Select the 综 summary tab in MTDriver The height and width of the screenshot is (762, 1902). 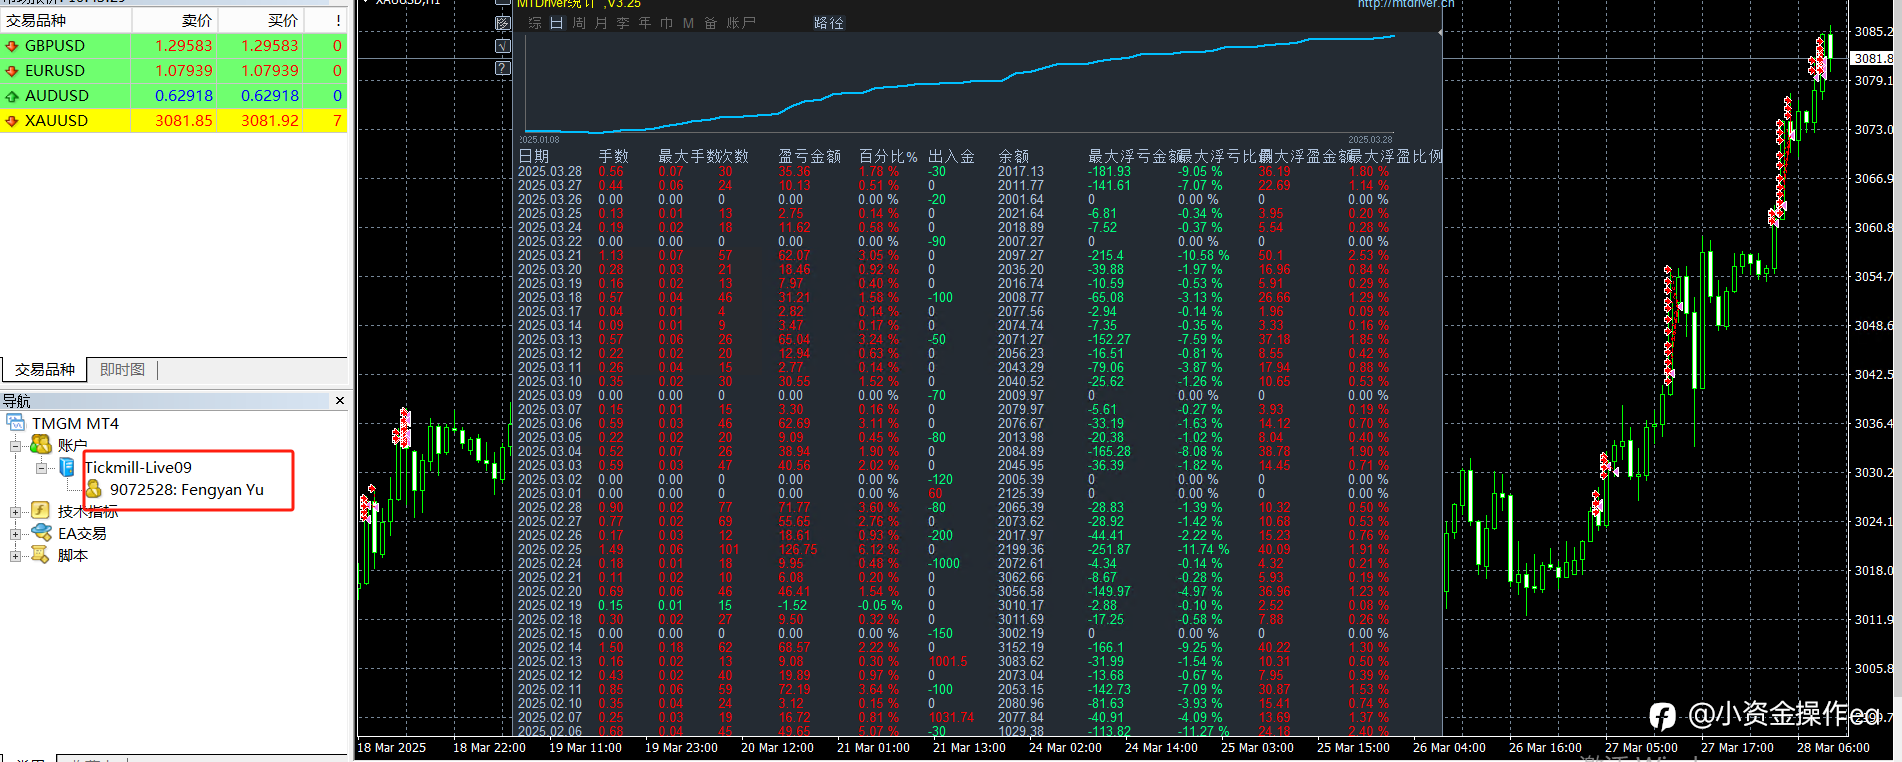(x=535, y=23)
